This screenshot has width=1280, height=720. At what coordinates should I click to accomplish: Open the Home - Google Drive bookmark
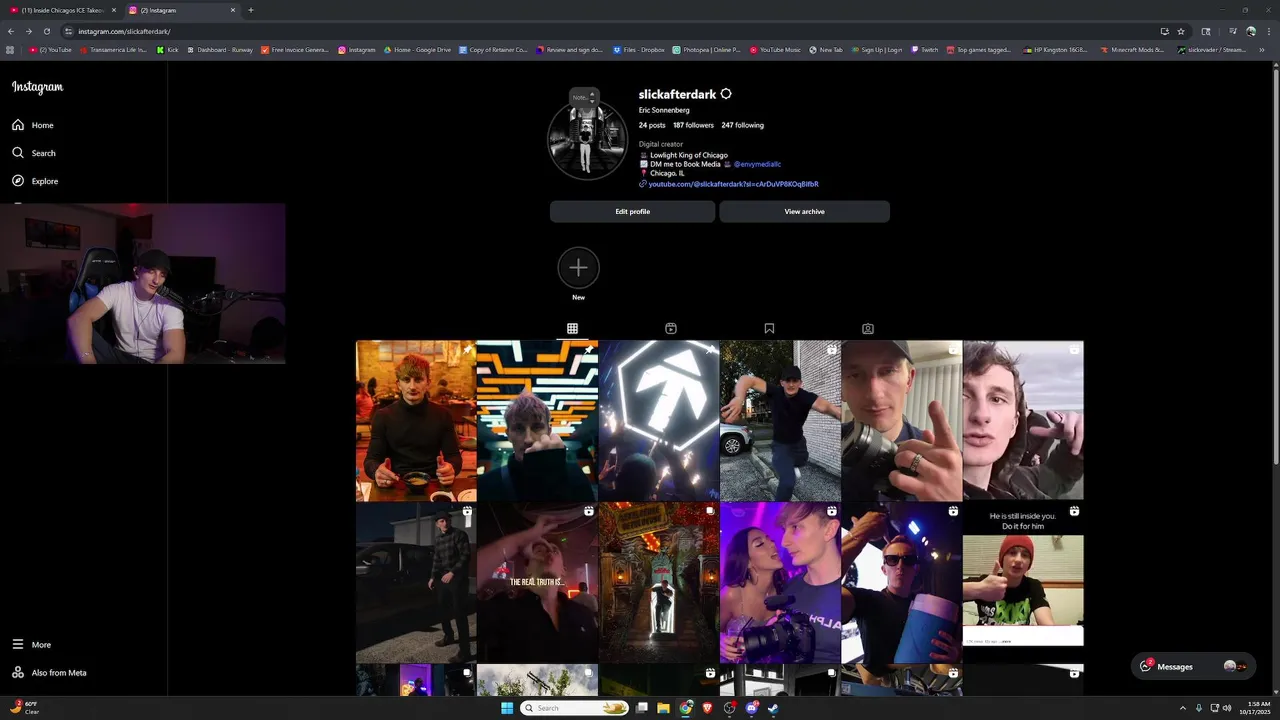[416, 49]
